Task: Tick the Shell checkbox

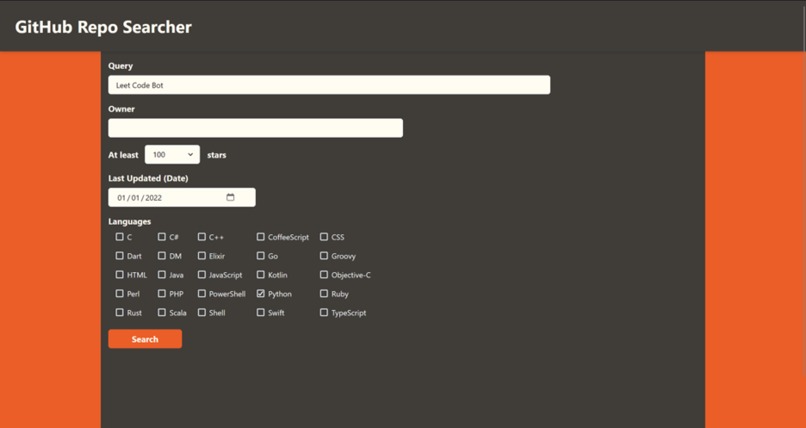Action: [x=202, y=312]
